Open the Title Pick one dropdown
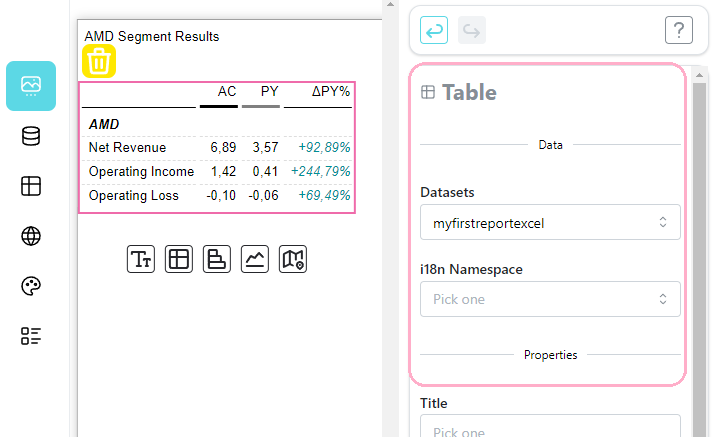This screenshot has width=713, height=437. [550, 426]
